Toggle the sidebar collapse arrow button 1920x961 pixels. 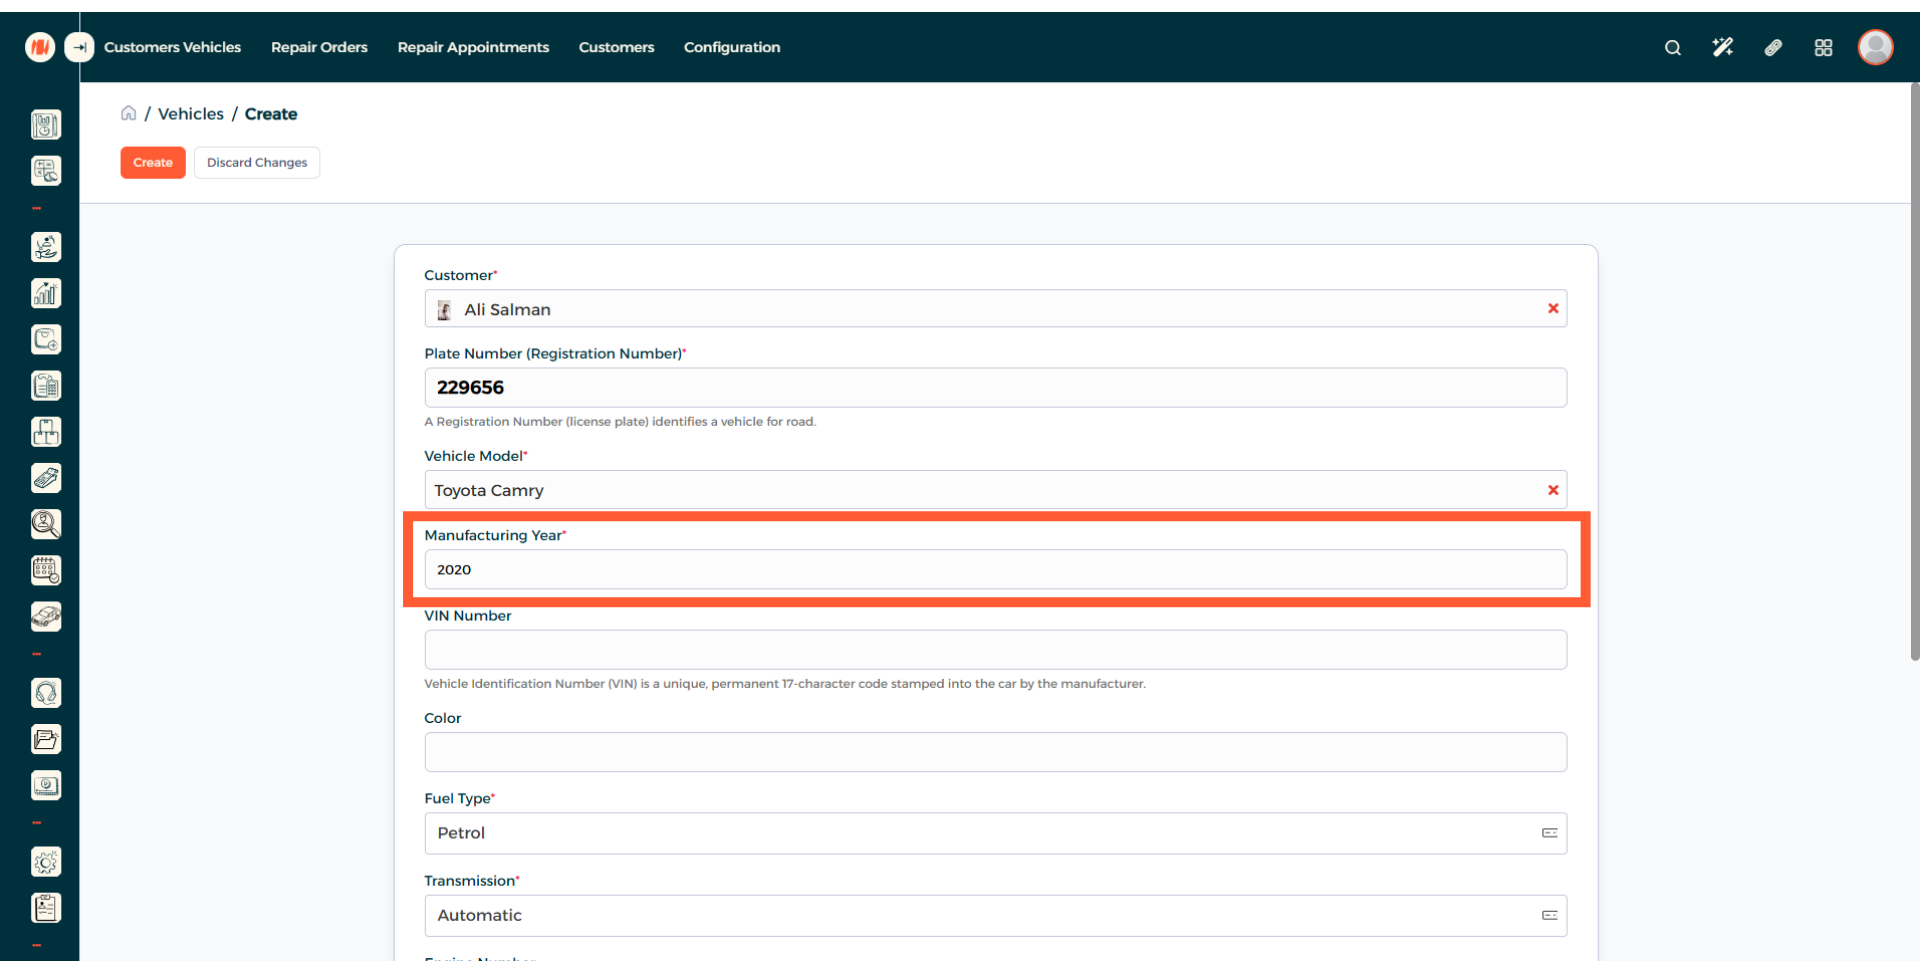(79, 47)
